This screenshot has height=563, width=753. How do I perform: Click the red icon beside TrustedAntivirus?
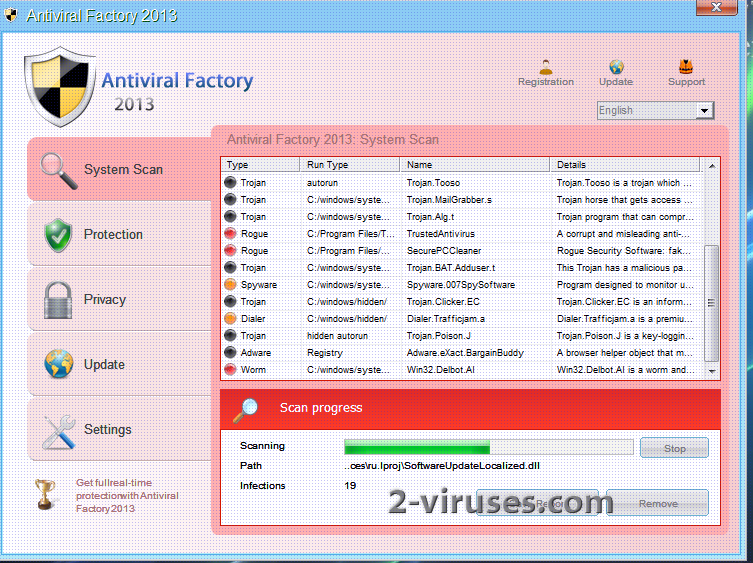231,233
